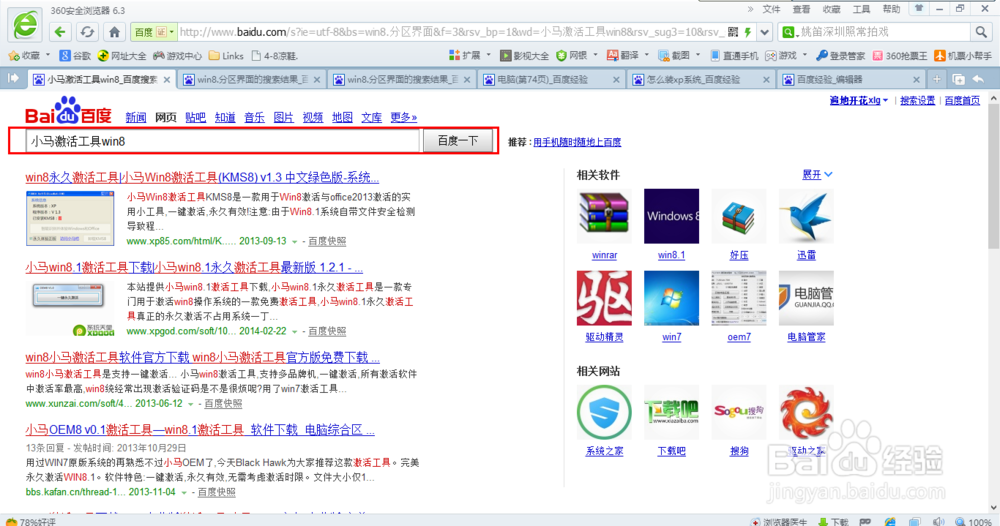Click the winrar software icon
Viewport: 1000px width, 526px height.
604,216
